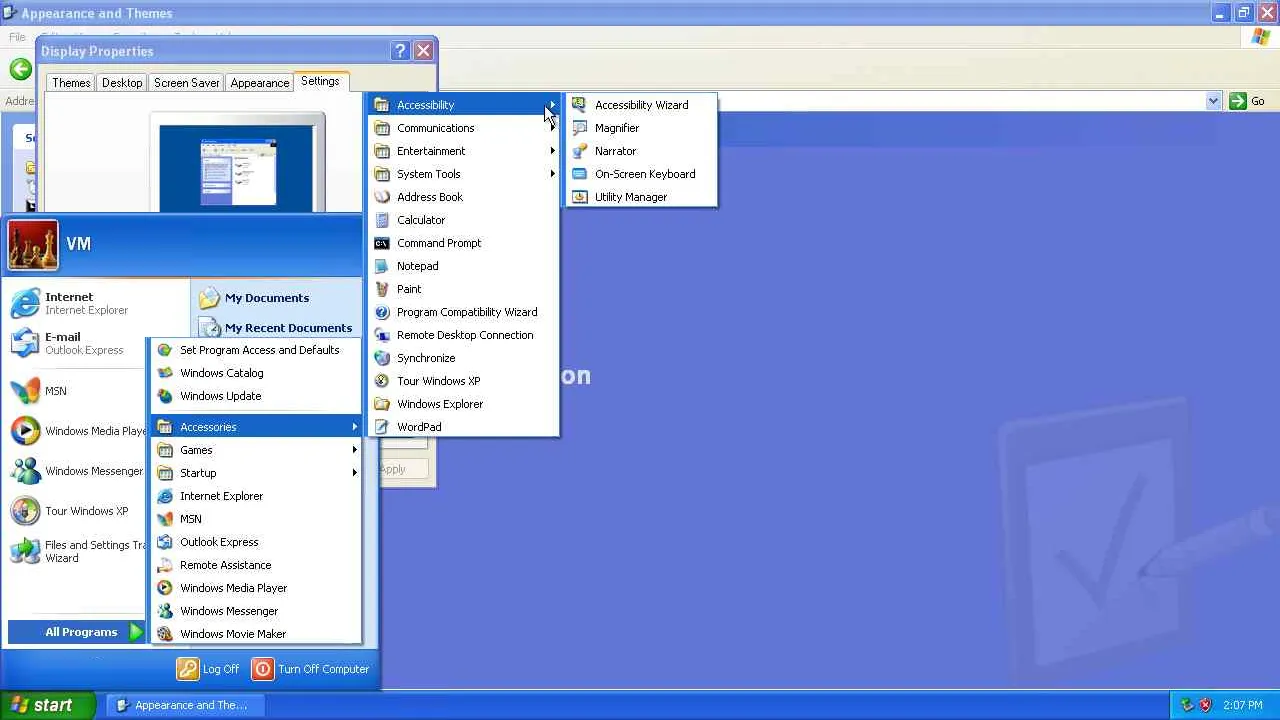Expand the Accessories folder
This screenshot has width=1280, height=720.
point(256,427)
